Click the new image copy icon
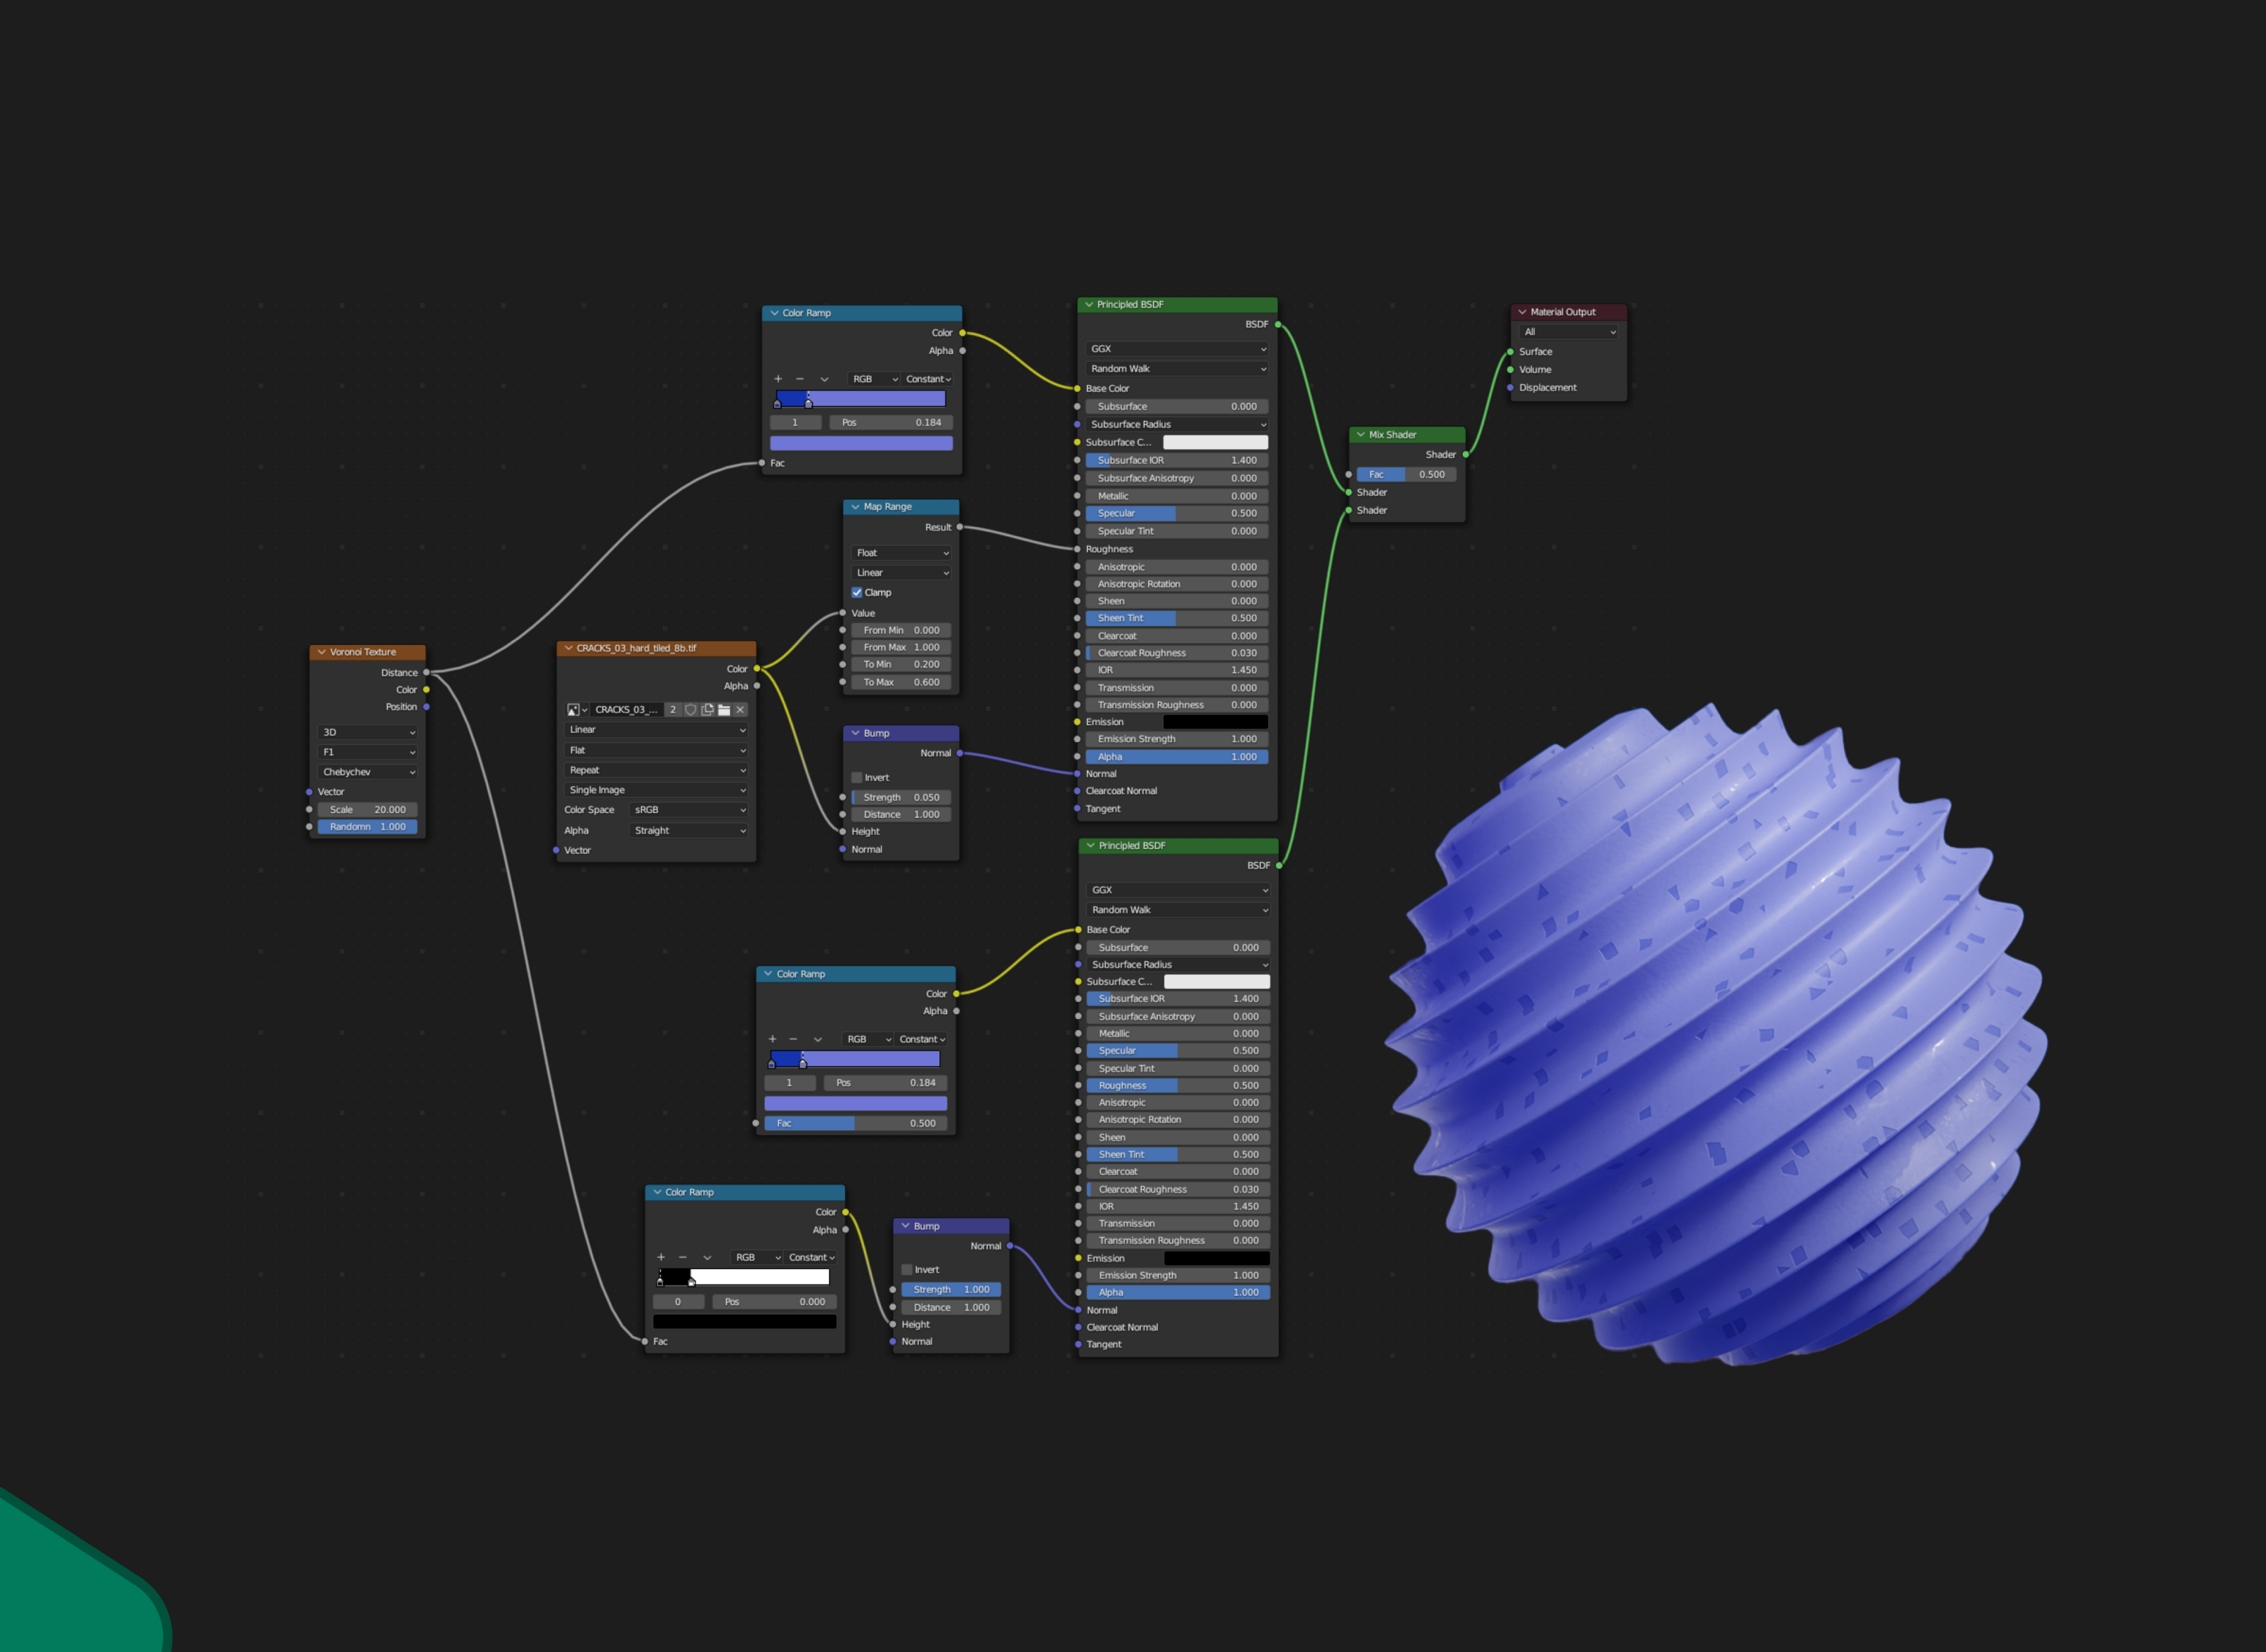This screenshot has width=2266, height=1652. click(x=707, y=710)
